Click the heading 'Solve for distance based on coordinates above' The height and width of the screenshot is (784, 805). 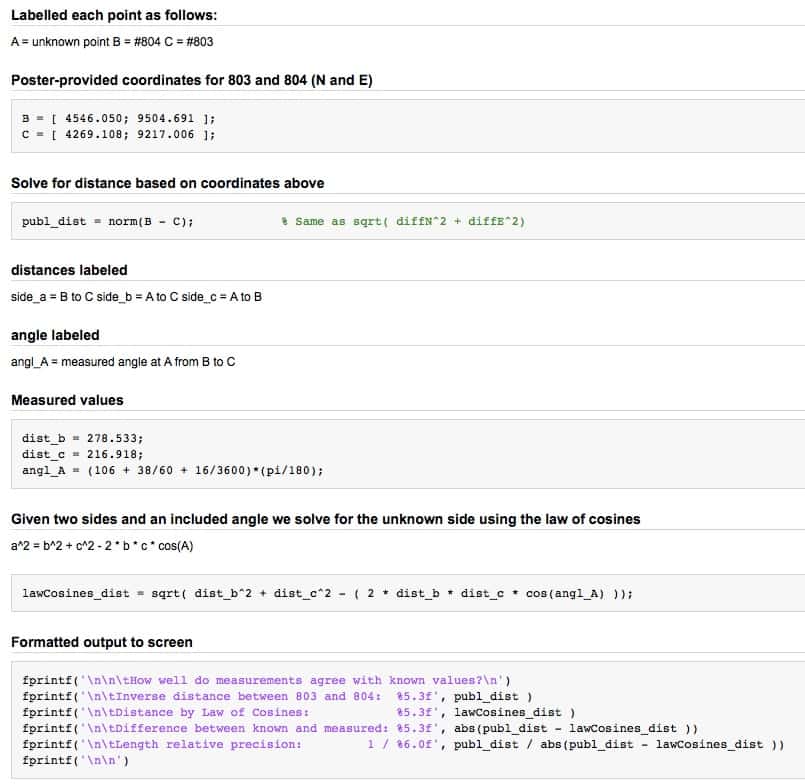(168, 183)
